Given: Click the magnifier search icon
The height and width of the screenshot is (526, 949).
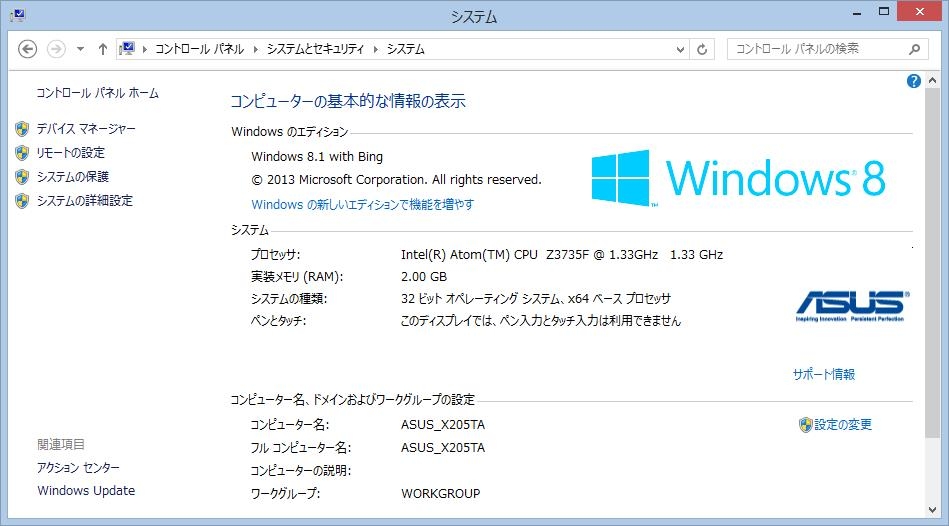Looking at the screenshot, I should [915, 49].
